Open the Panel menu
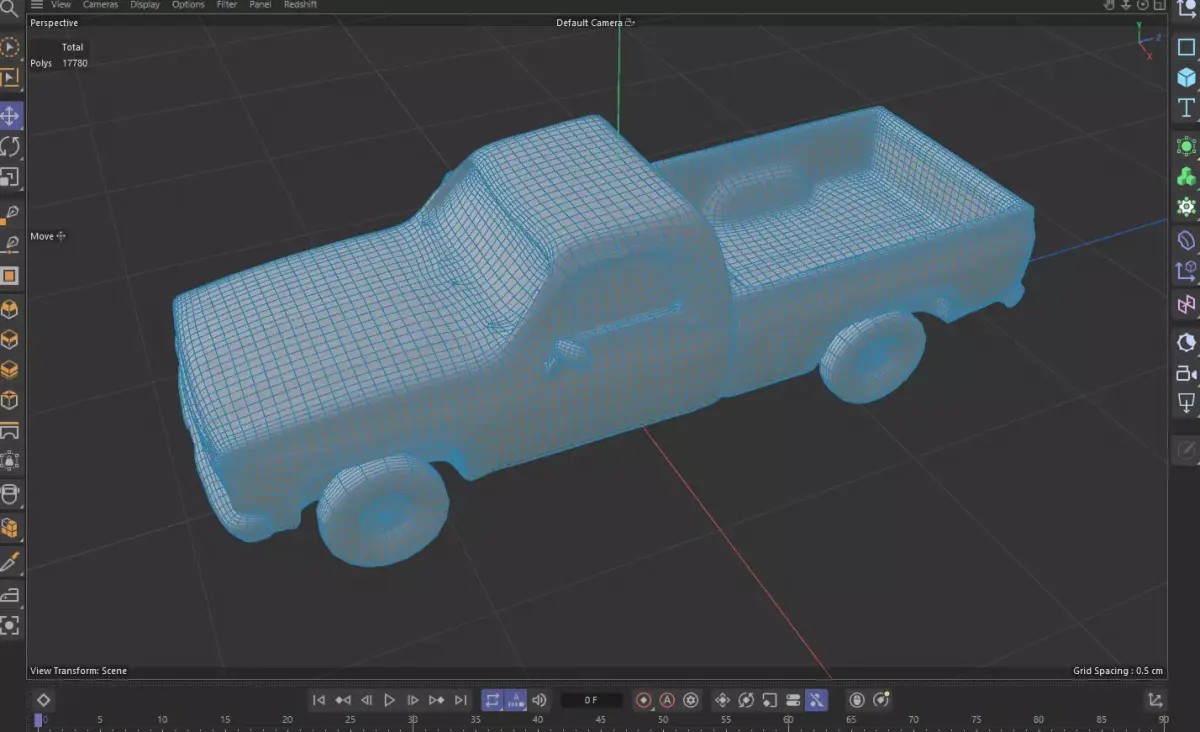Screen dimensions: 1200x732 click(x=260, y=5)
